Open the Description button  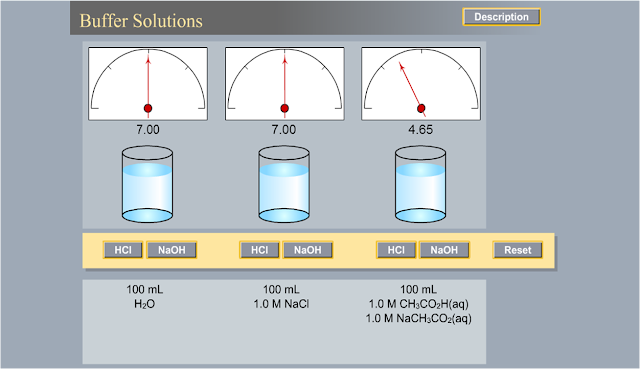point(501,17)
